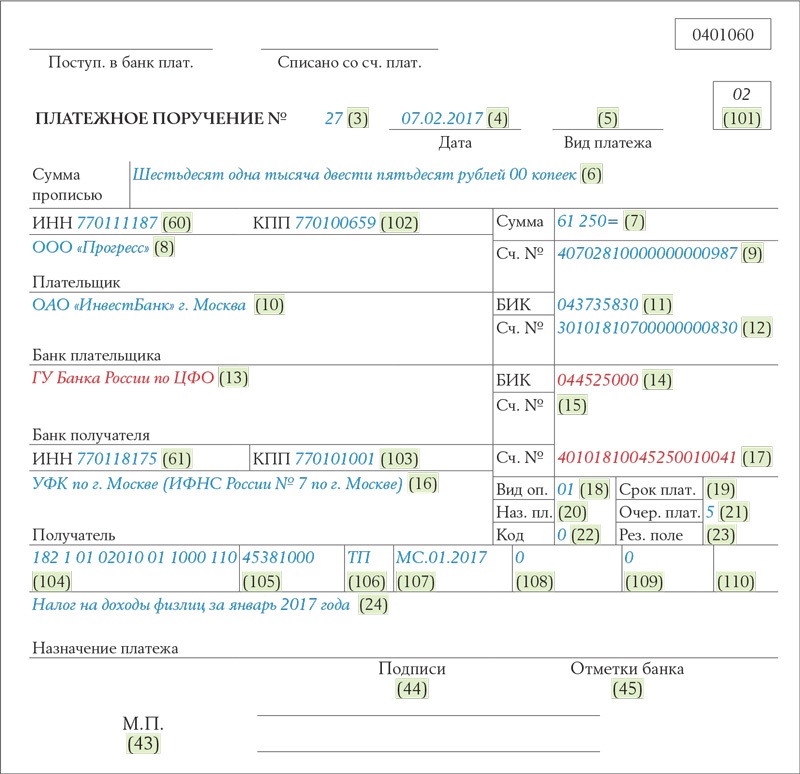
Task: Click recipient name УФК по г. Москве
Action: coord(217,485)
